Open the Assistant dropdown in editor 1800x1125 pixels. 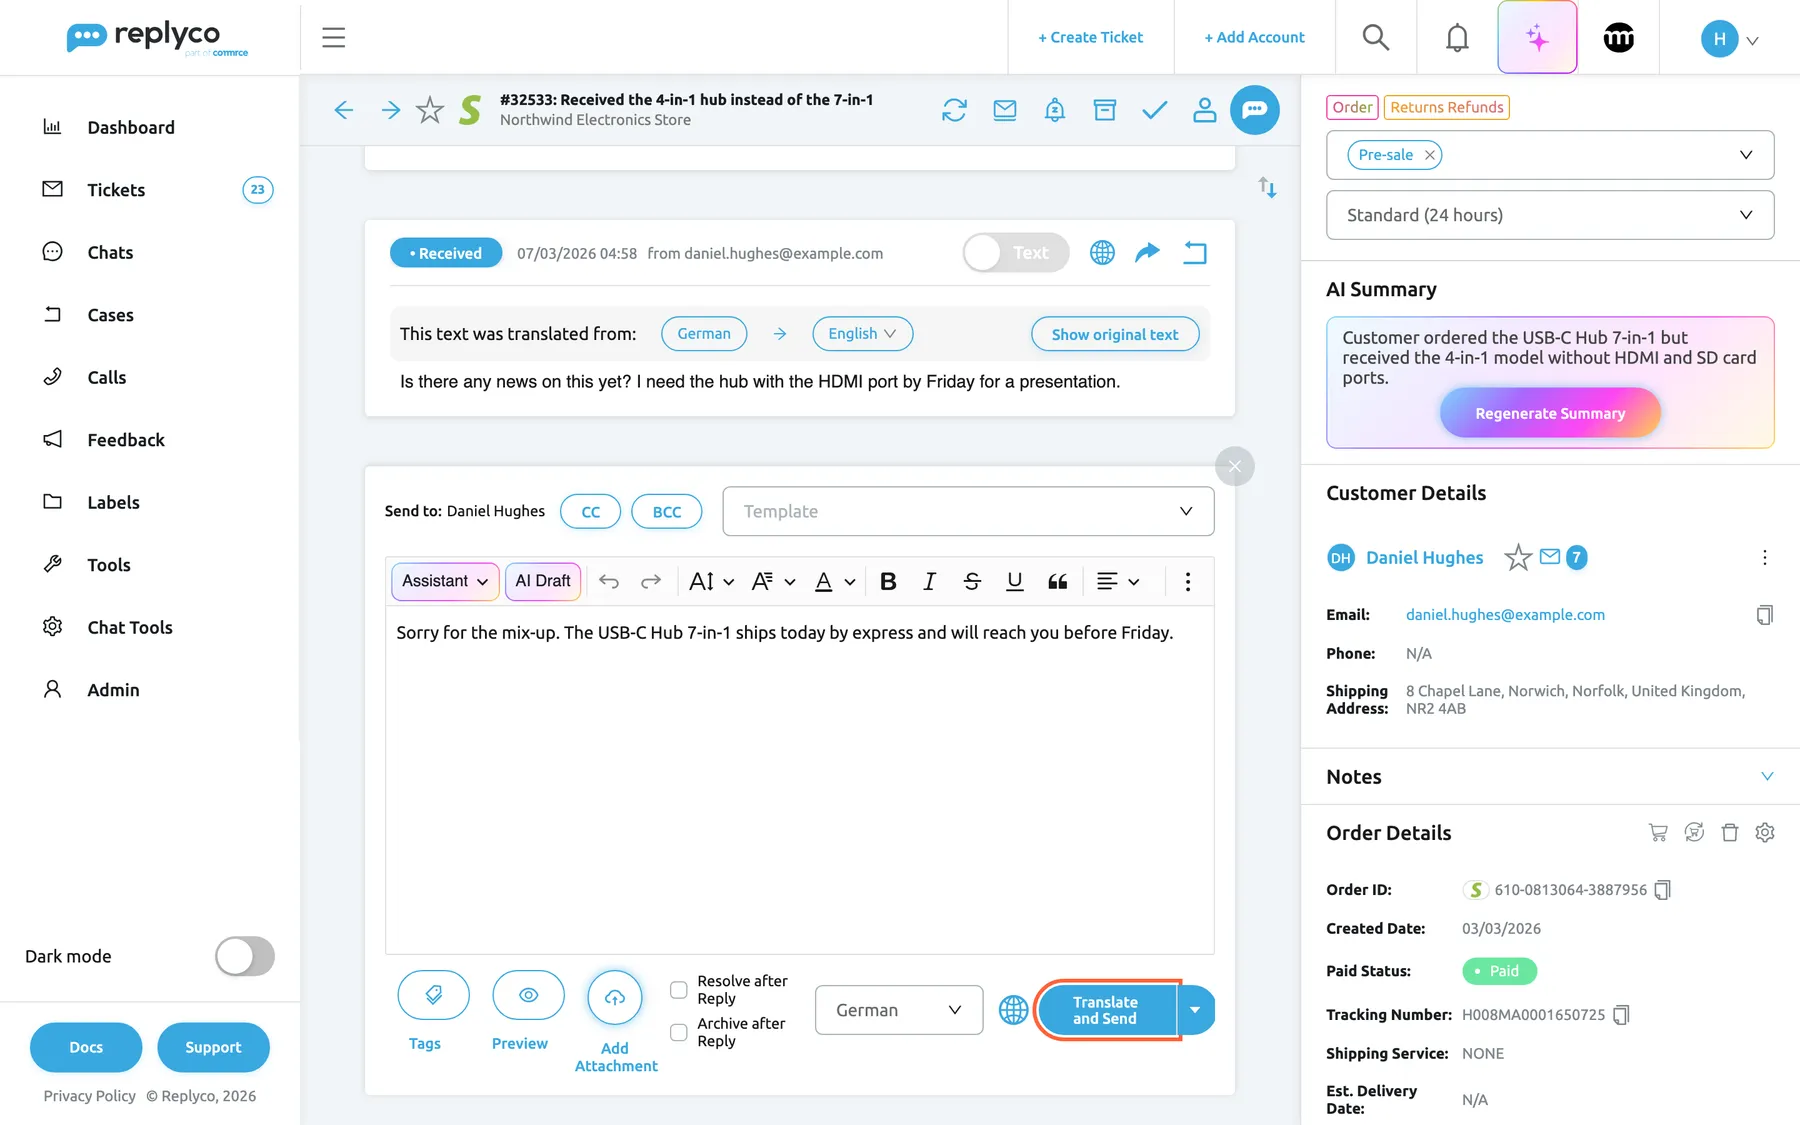tap(445, 581)
